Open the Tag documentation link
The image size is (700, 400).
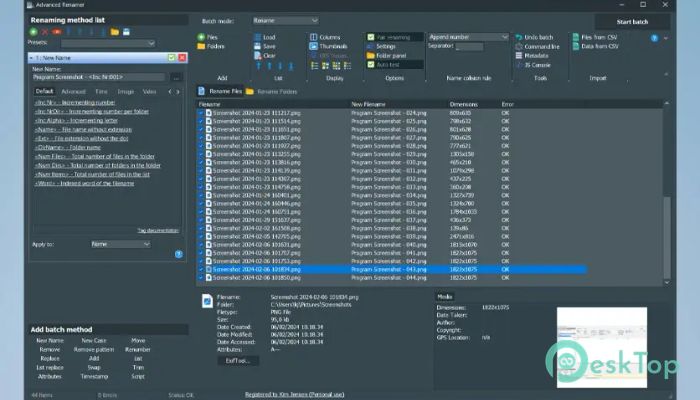158,230
